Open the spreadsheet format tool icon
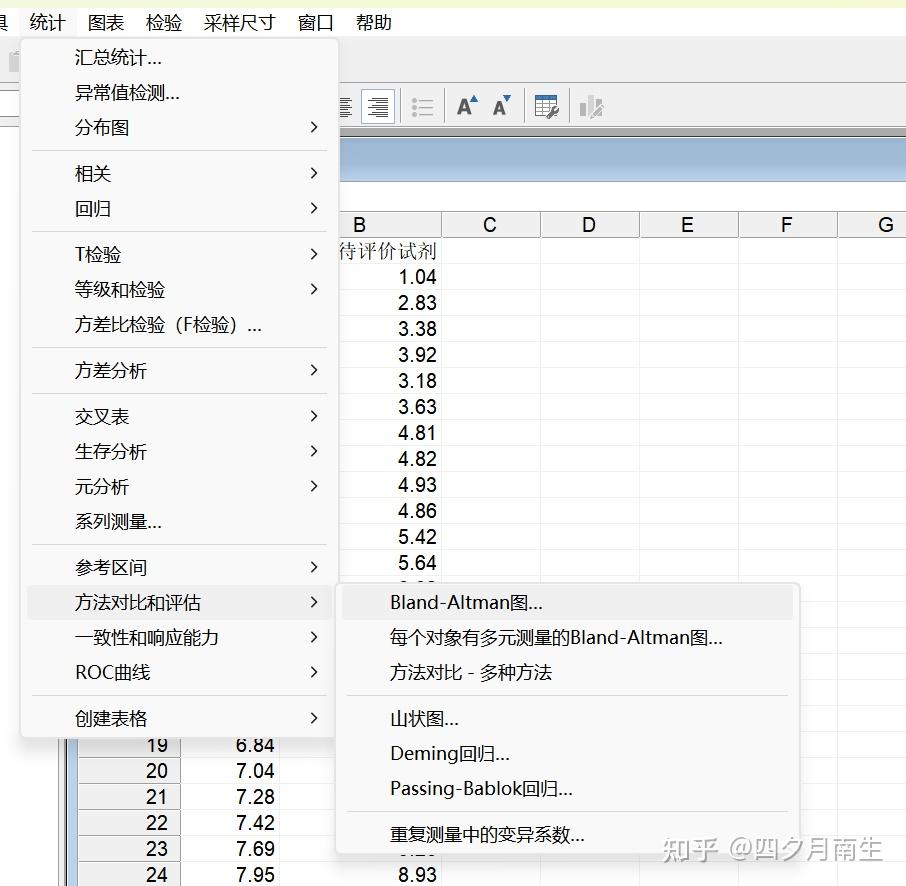The width and height of the screenshot is (906, 886). click(547, 105)
